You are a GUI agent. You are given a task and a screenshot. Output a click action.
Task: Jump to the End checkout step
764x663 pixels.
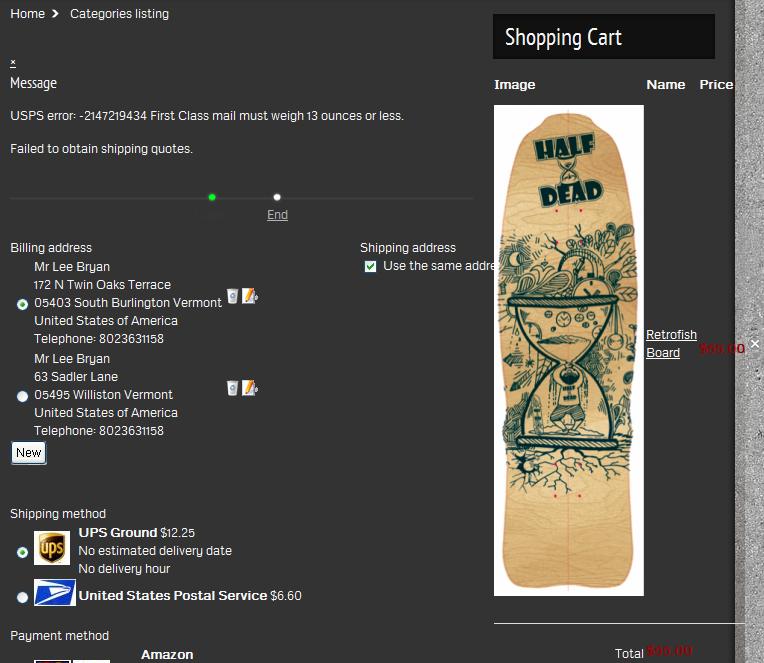point(277,215)
